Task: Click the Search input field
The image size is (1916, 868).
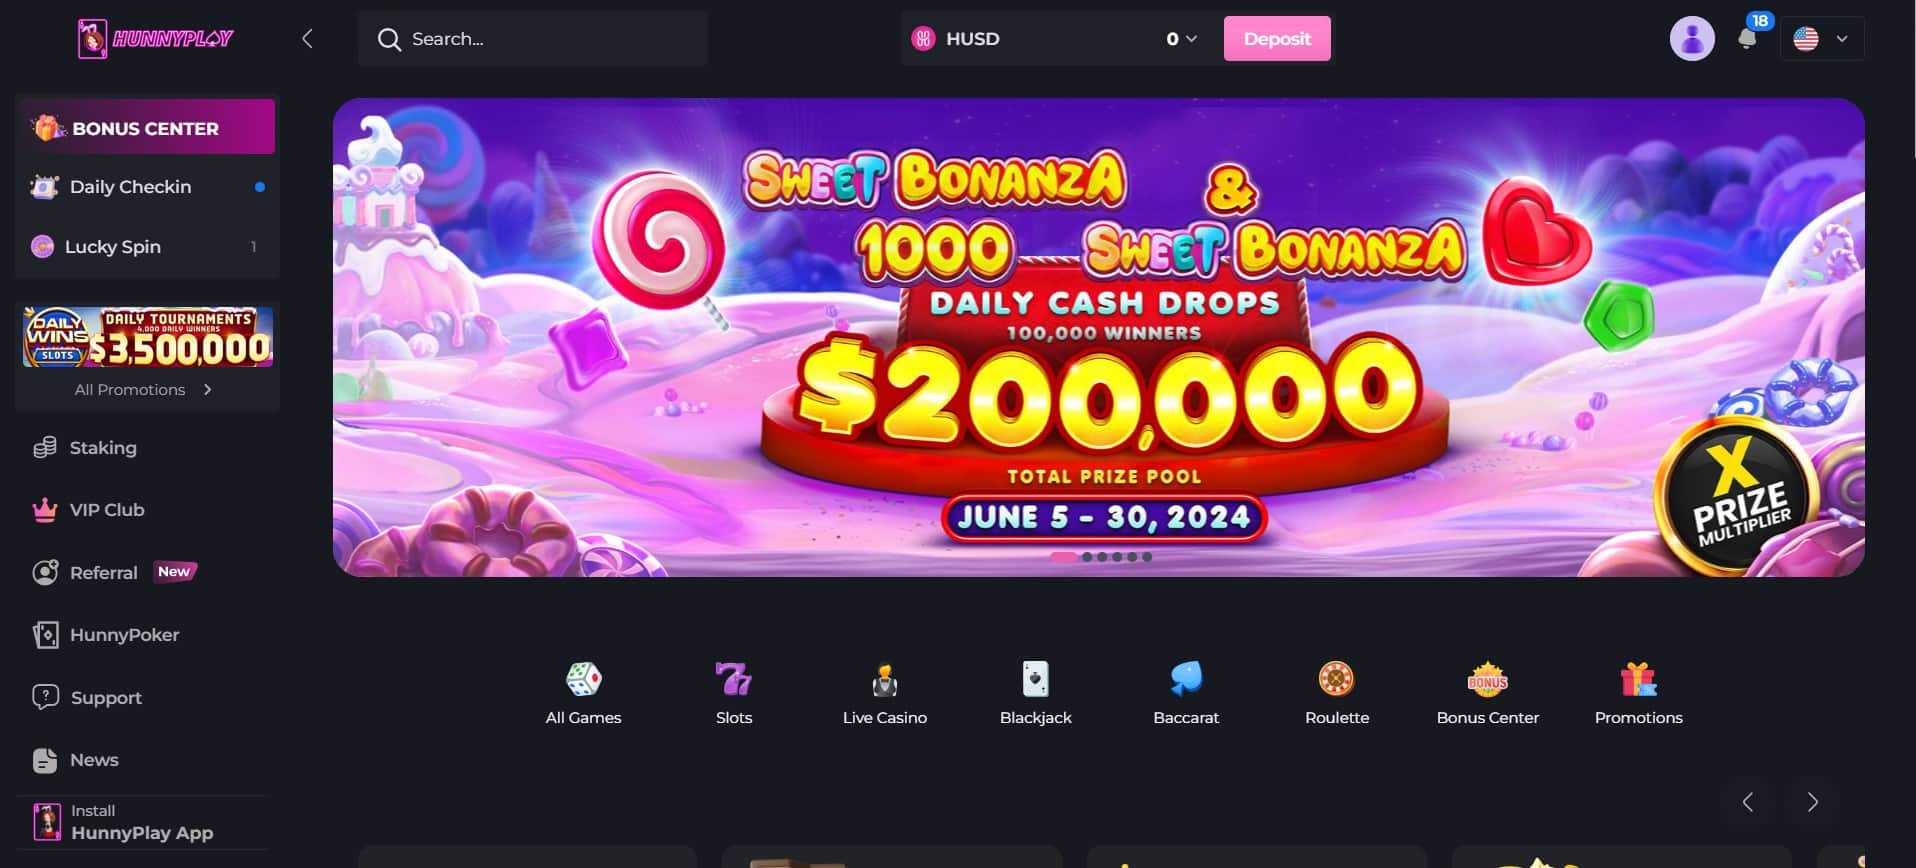Action: click(533, 39)
